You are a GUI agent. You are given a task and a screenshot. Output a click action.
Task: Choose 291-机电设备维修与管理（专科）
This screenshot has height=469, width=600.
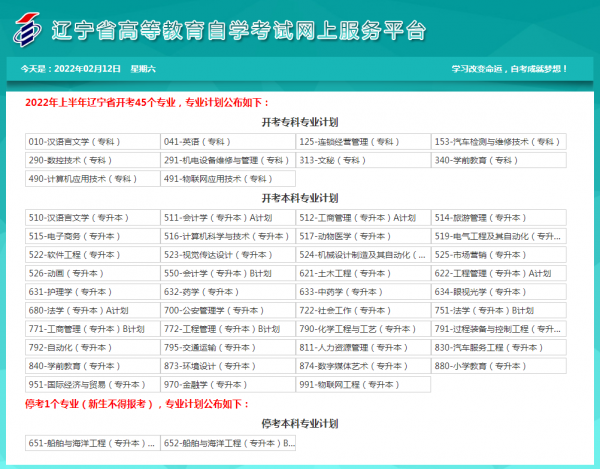click(x=228, y=160)
